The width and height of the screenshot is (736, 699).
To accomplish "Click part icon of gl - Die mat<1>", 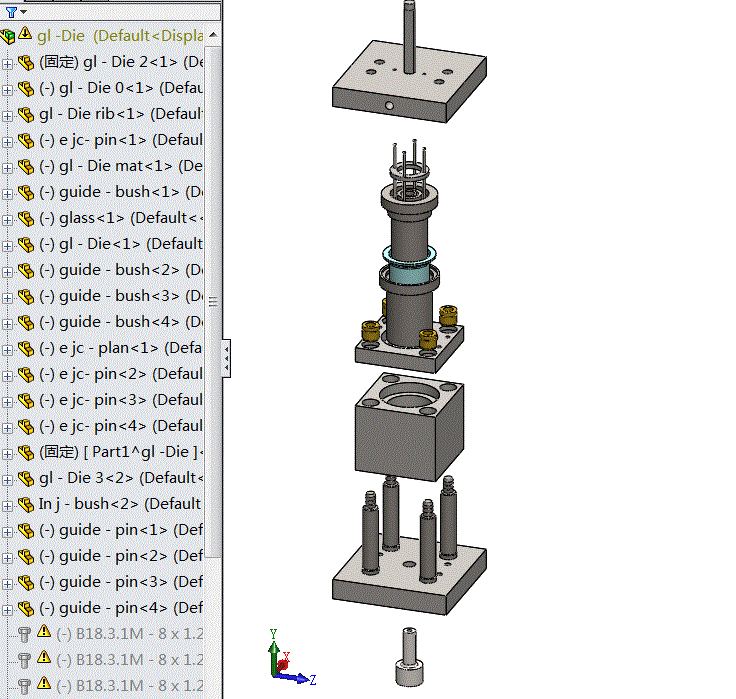I will [26, 167].
